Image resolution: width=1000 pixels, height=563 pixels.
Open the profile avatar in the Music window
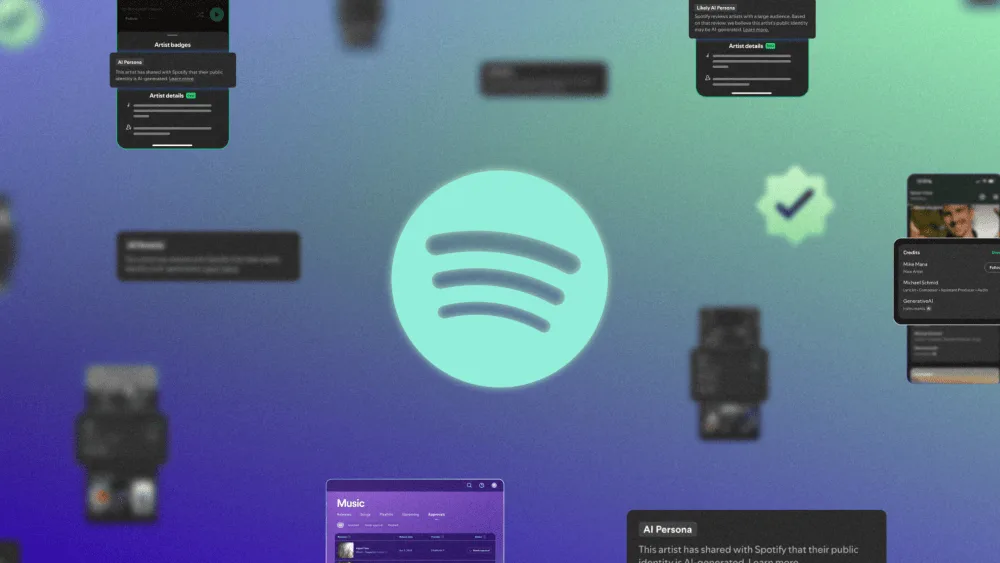(494, 485)
